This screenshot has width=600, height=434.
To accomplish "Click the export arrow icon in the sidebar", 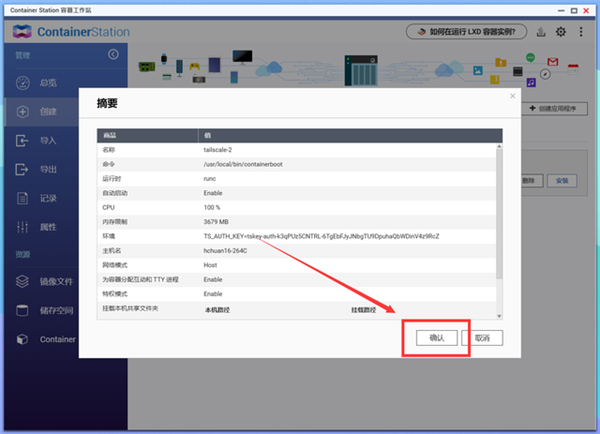I will pyautogui.click(x=22, y=169).
